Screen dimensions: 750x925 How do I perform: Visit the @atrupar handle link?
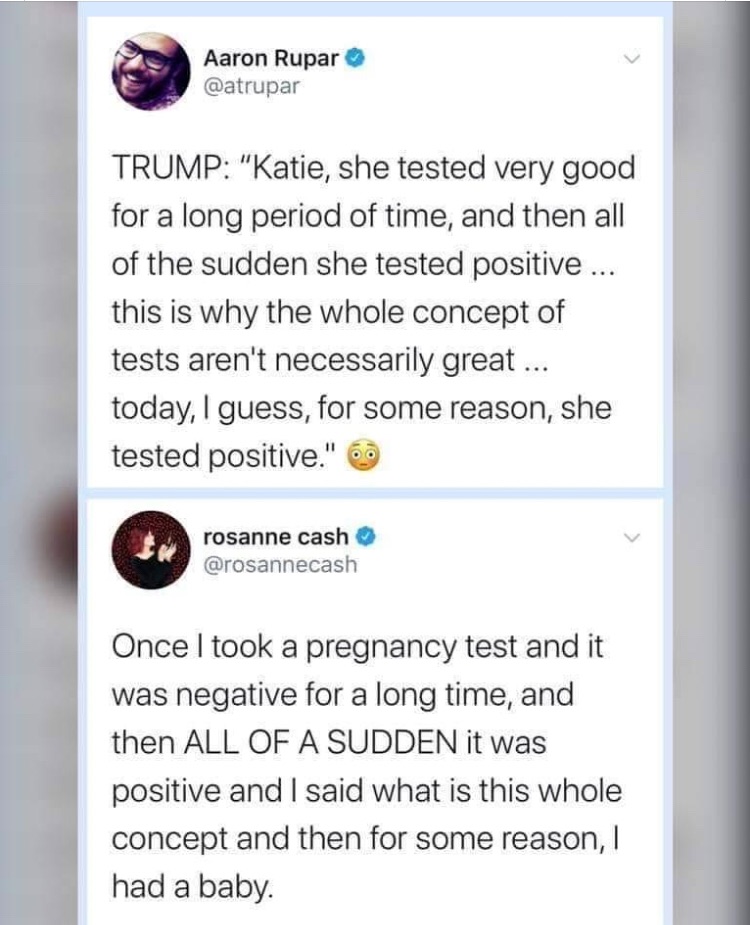coord(251,85)
